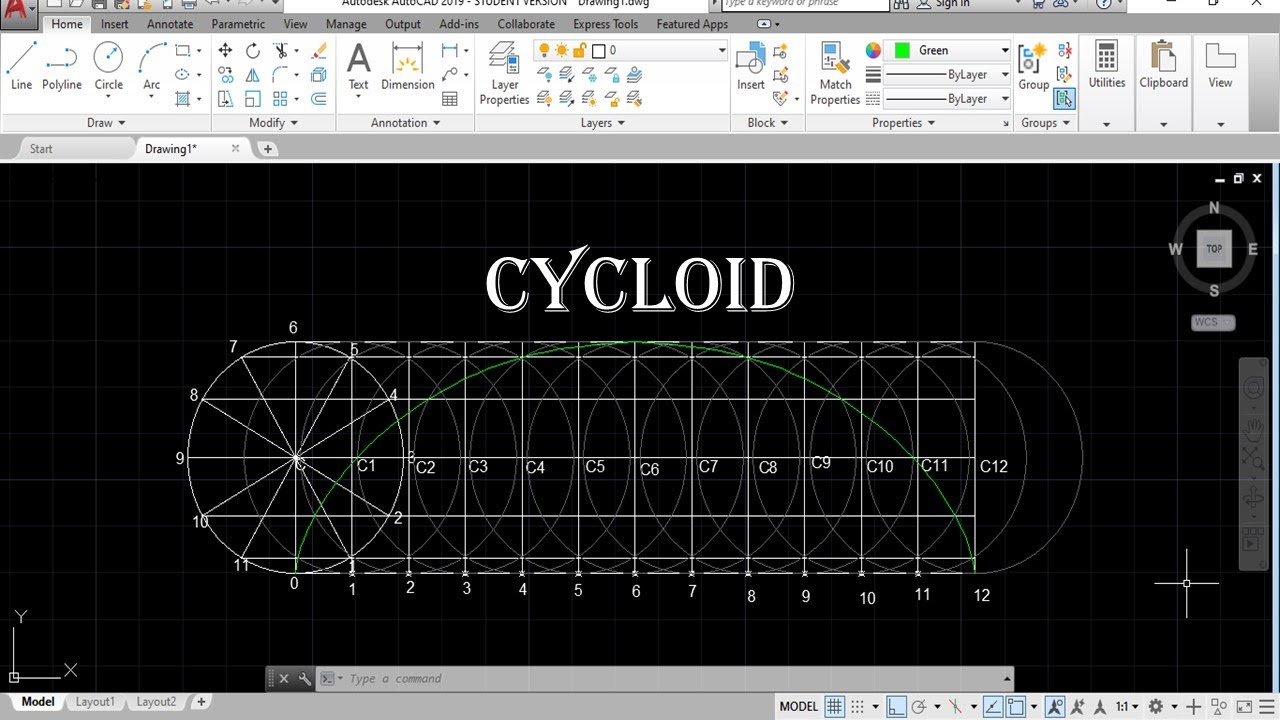Image resolution: width=1280 pixels, height=720 pixels.
Task: Add a new drawing tab with plus
Action: click(267, 149)
